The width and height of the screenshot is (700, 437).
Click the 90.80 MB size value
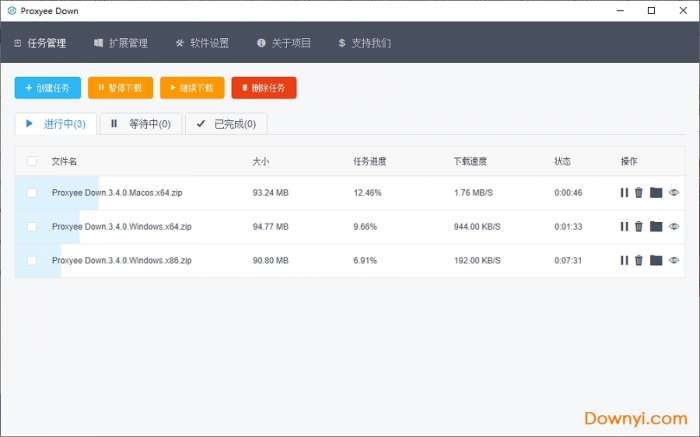click(x=271, y=260)
